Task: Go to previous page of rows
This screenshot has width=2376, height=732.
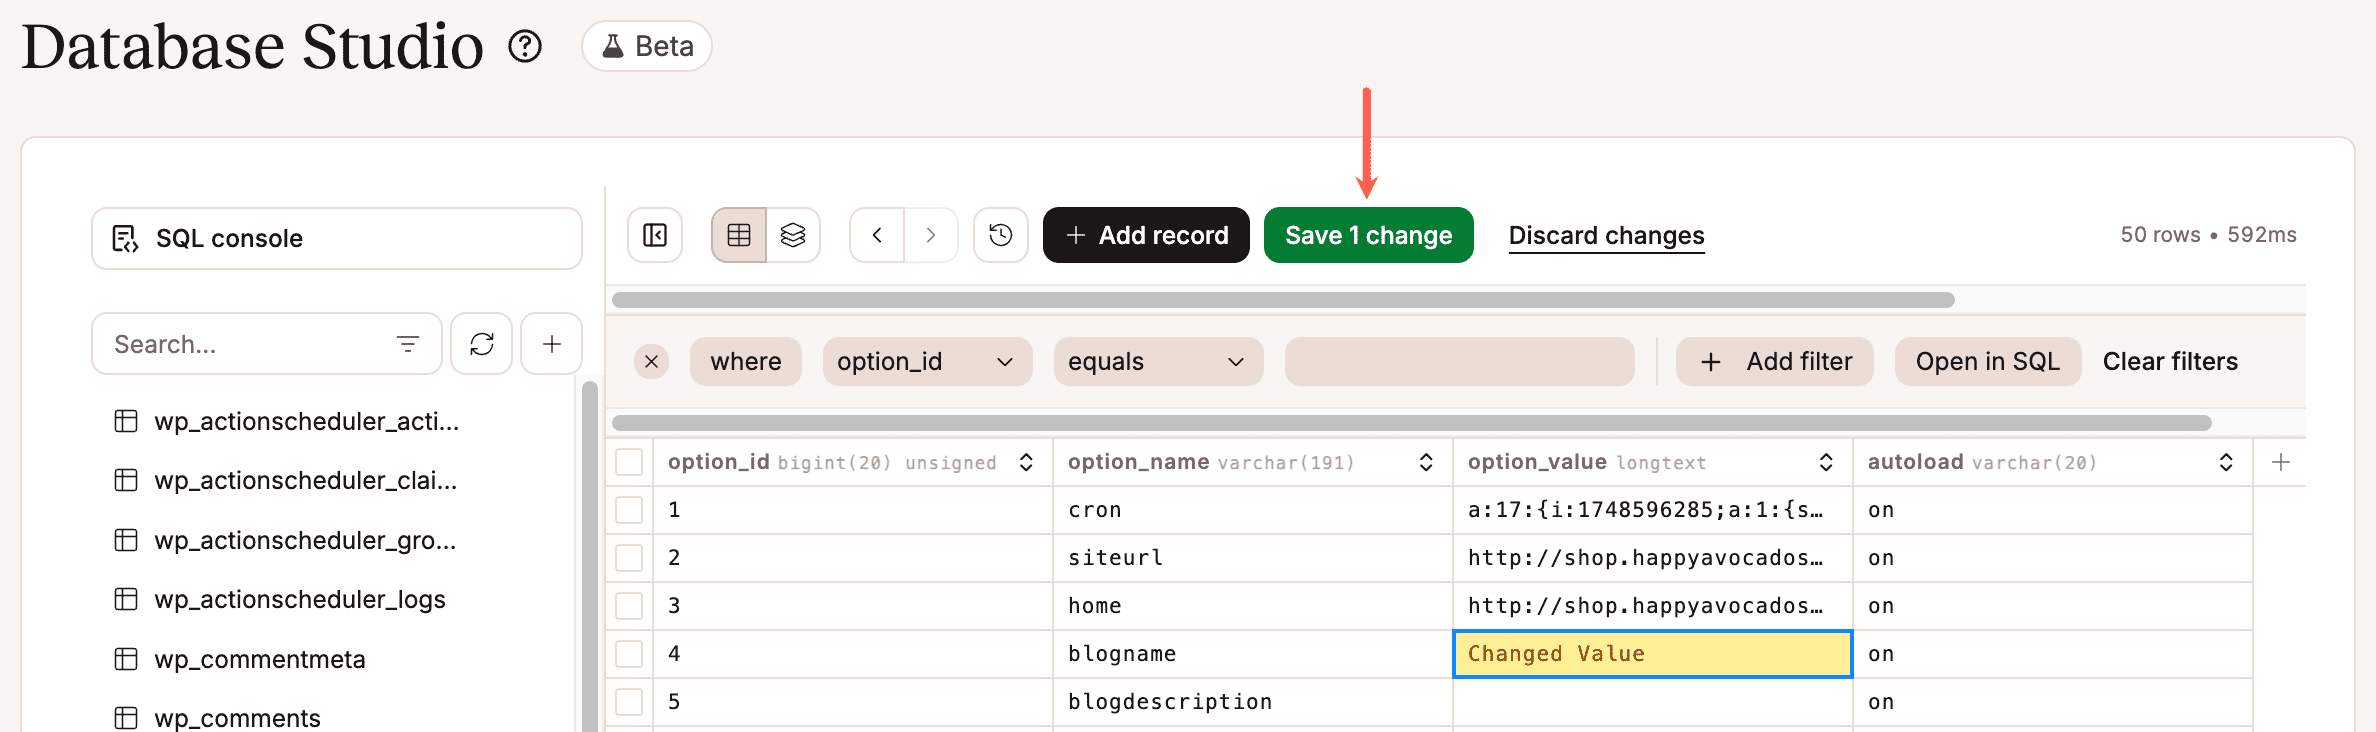Action: click(x=877, y=235)
